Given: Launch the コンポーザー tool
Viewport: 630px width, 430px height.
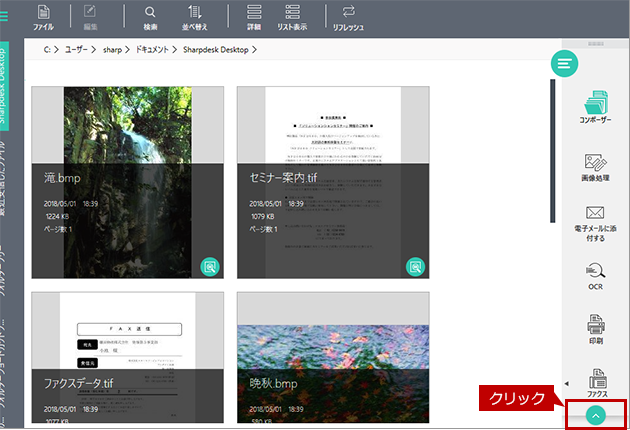Looking at the screenshot, I should [595, 107].
